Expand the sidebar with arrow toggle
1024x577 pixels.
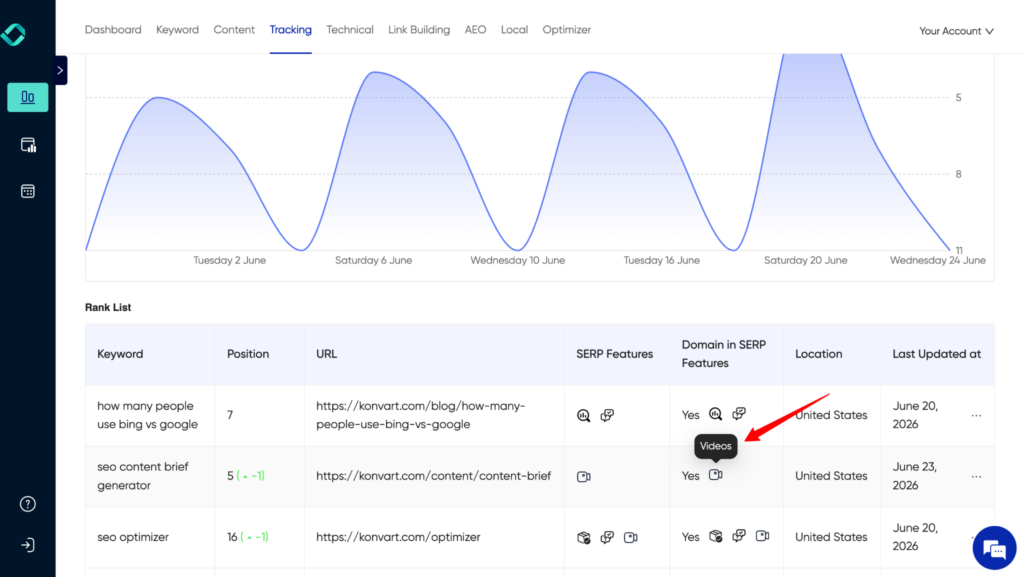61,70
